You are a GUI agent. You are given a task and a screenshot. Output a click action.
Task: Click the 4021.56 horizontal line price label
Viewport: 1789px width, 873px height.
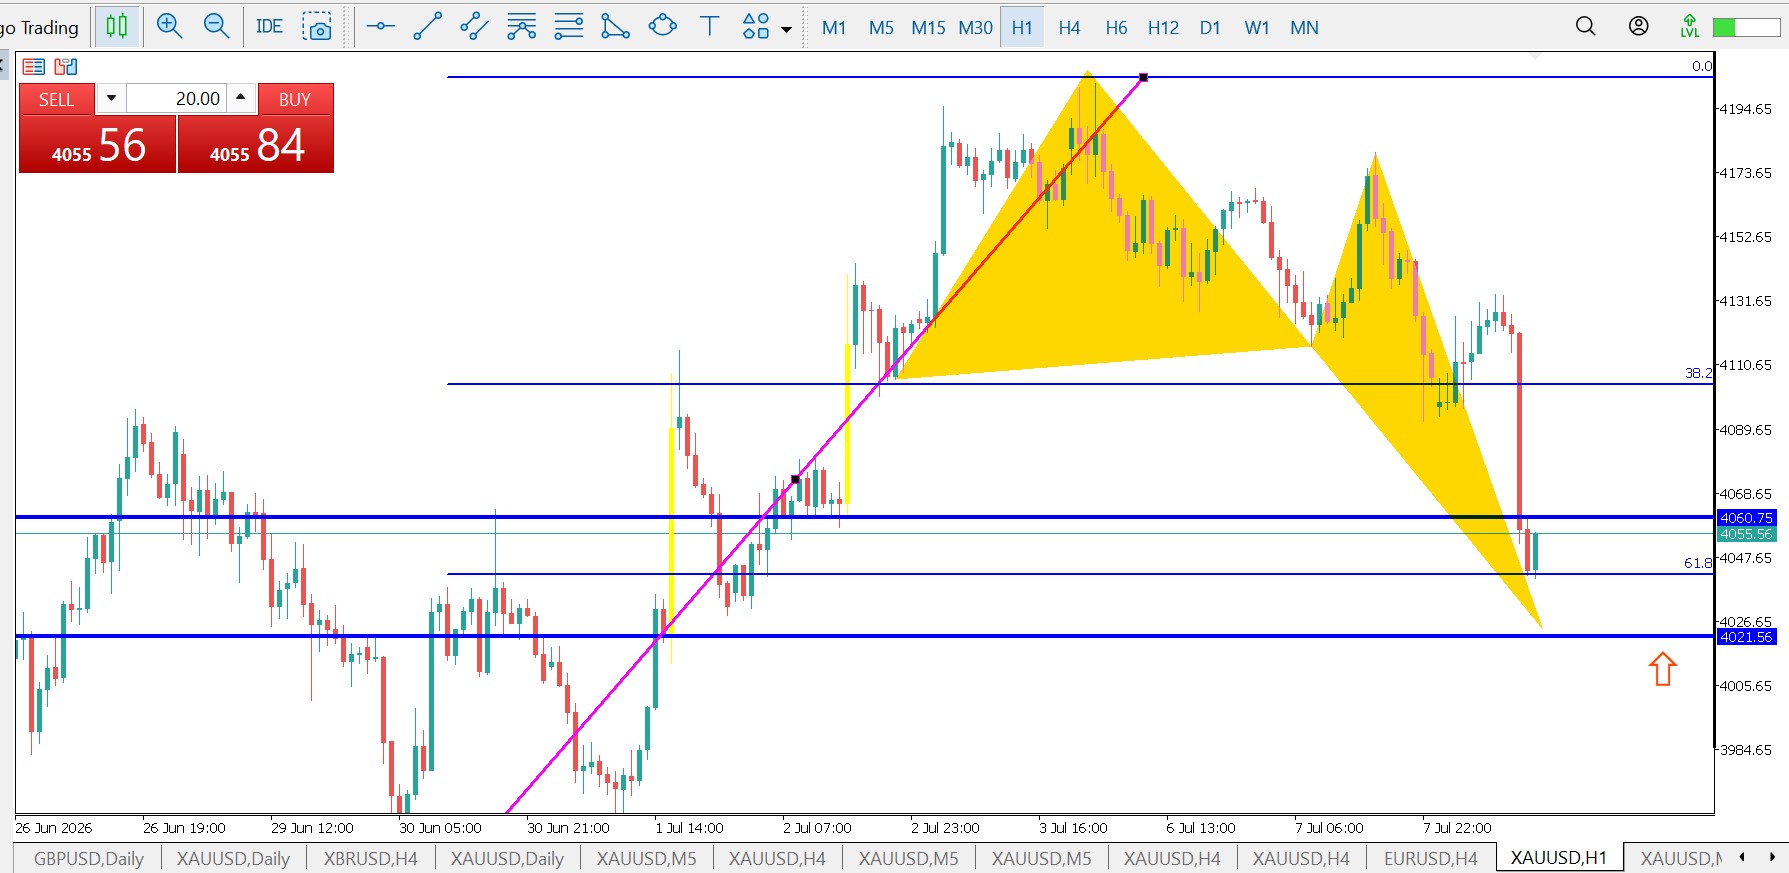point(1746,637)
